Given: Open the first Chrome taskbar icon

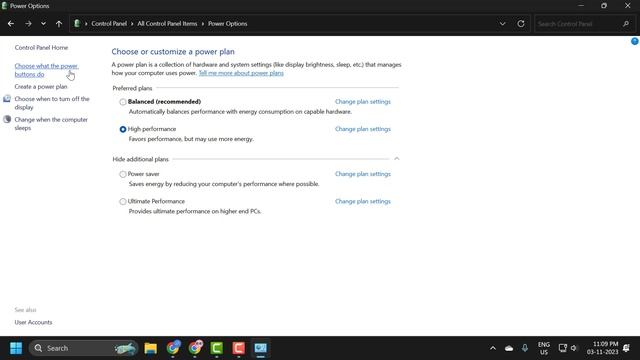Looking at the screenshot, I should [173, 348].
